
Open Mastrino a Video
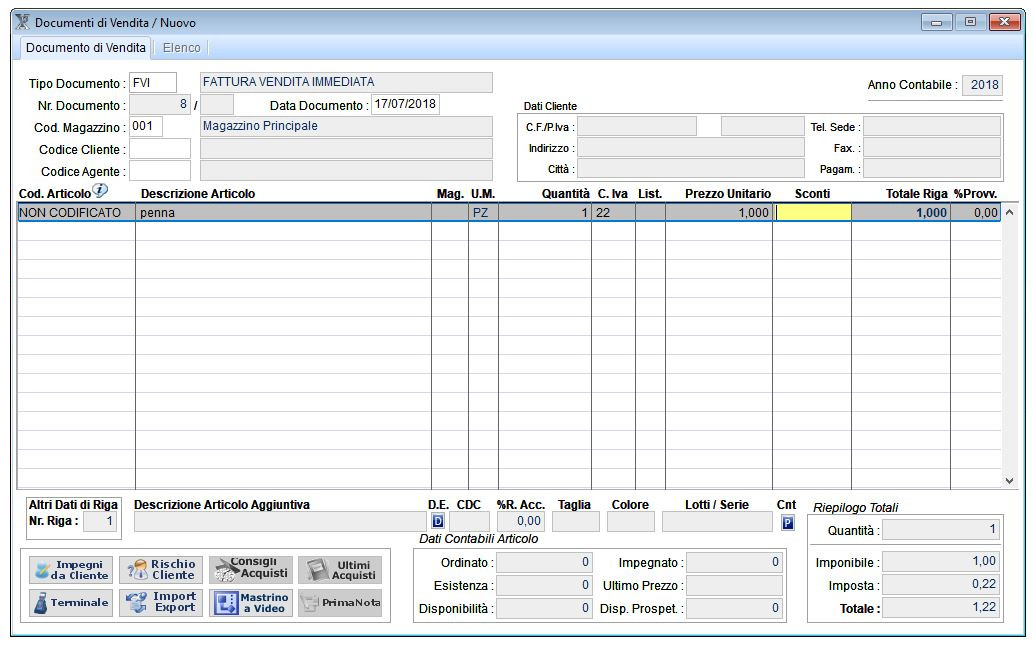[x=251, y=603]
